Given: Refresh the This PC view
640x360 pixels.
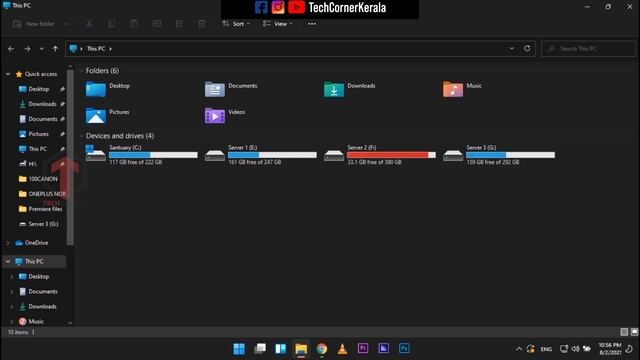Looking at the screenshot, I should [x=527, y=48].
